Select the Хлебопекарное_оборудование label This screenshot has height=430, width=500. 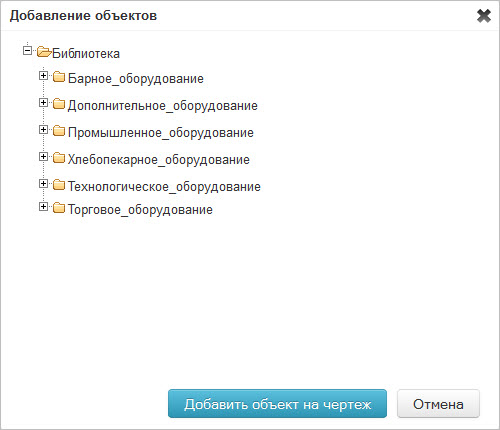coord(159,160)
